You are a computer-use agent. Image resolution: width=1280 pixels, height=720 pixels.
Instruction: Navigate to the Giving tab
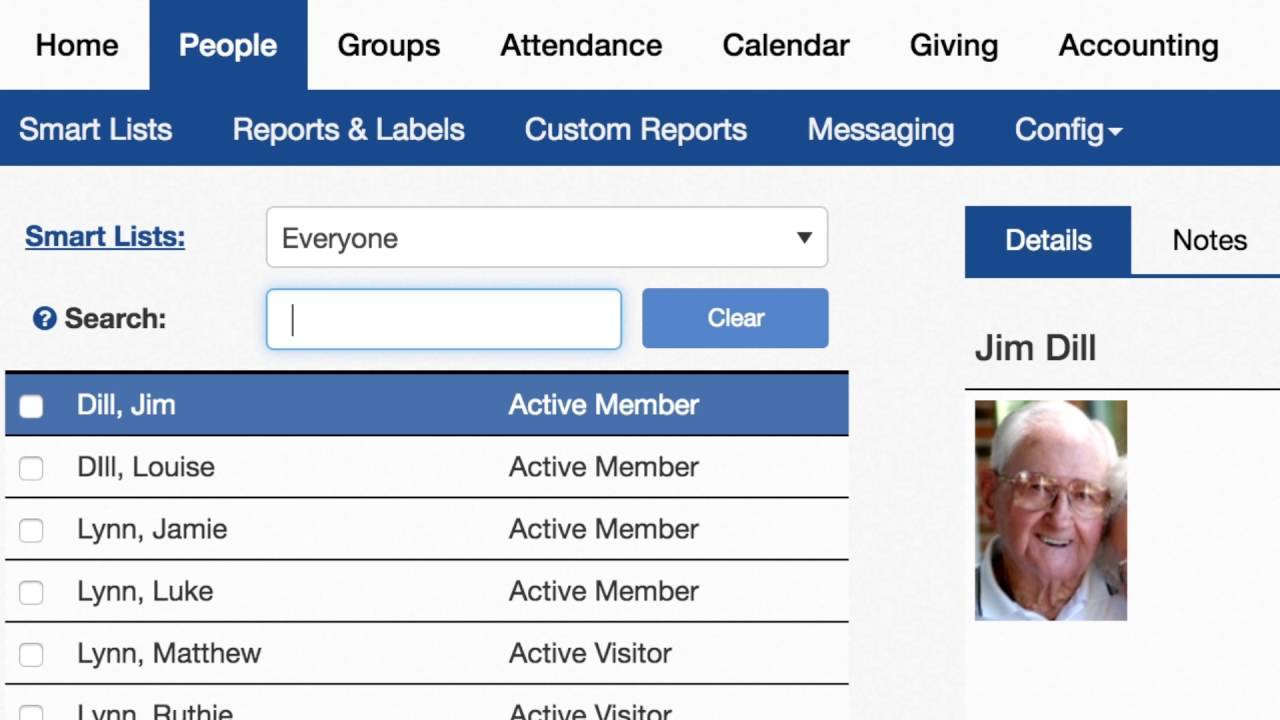pyautogui.click(x=953, y=45)
